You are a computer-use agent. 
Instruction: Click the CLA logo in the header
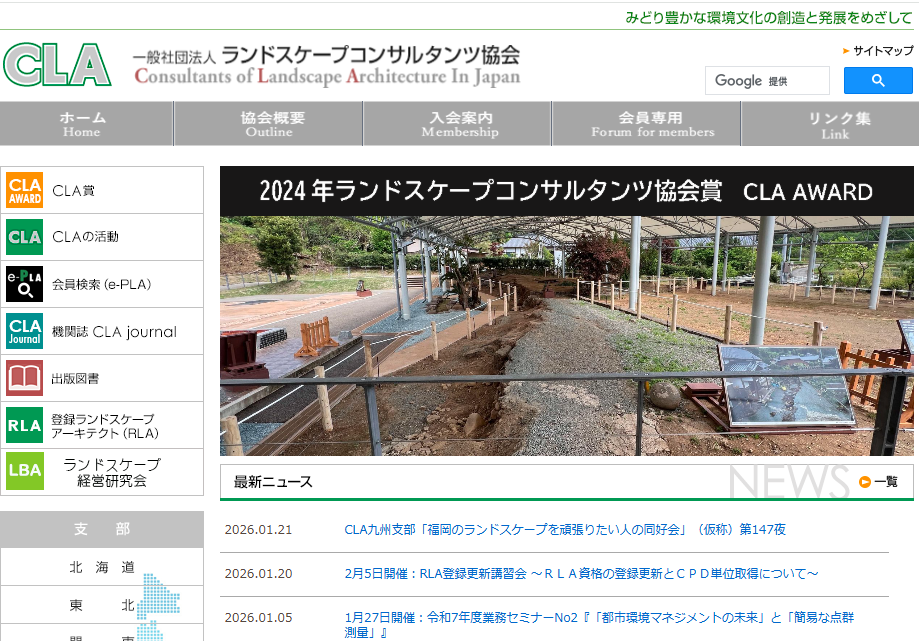pos(57,65)
